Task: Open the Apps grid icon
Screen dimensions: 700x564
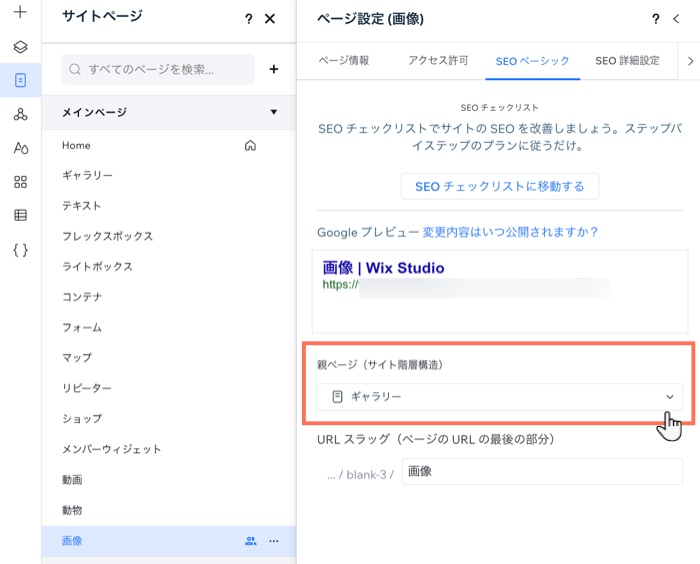Action: click(x=20, y=182)
